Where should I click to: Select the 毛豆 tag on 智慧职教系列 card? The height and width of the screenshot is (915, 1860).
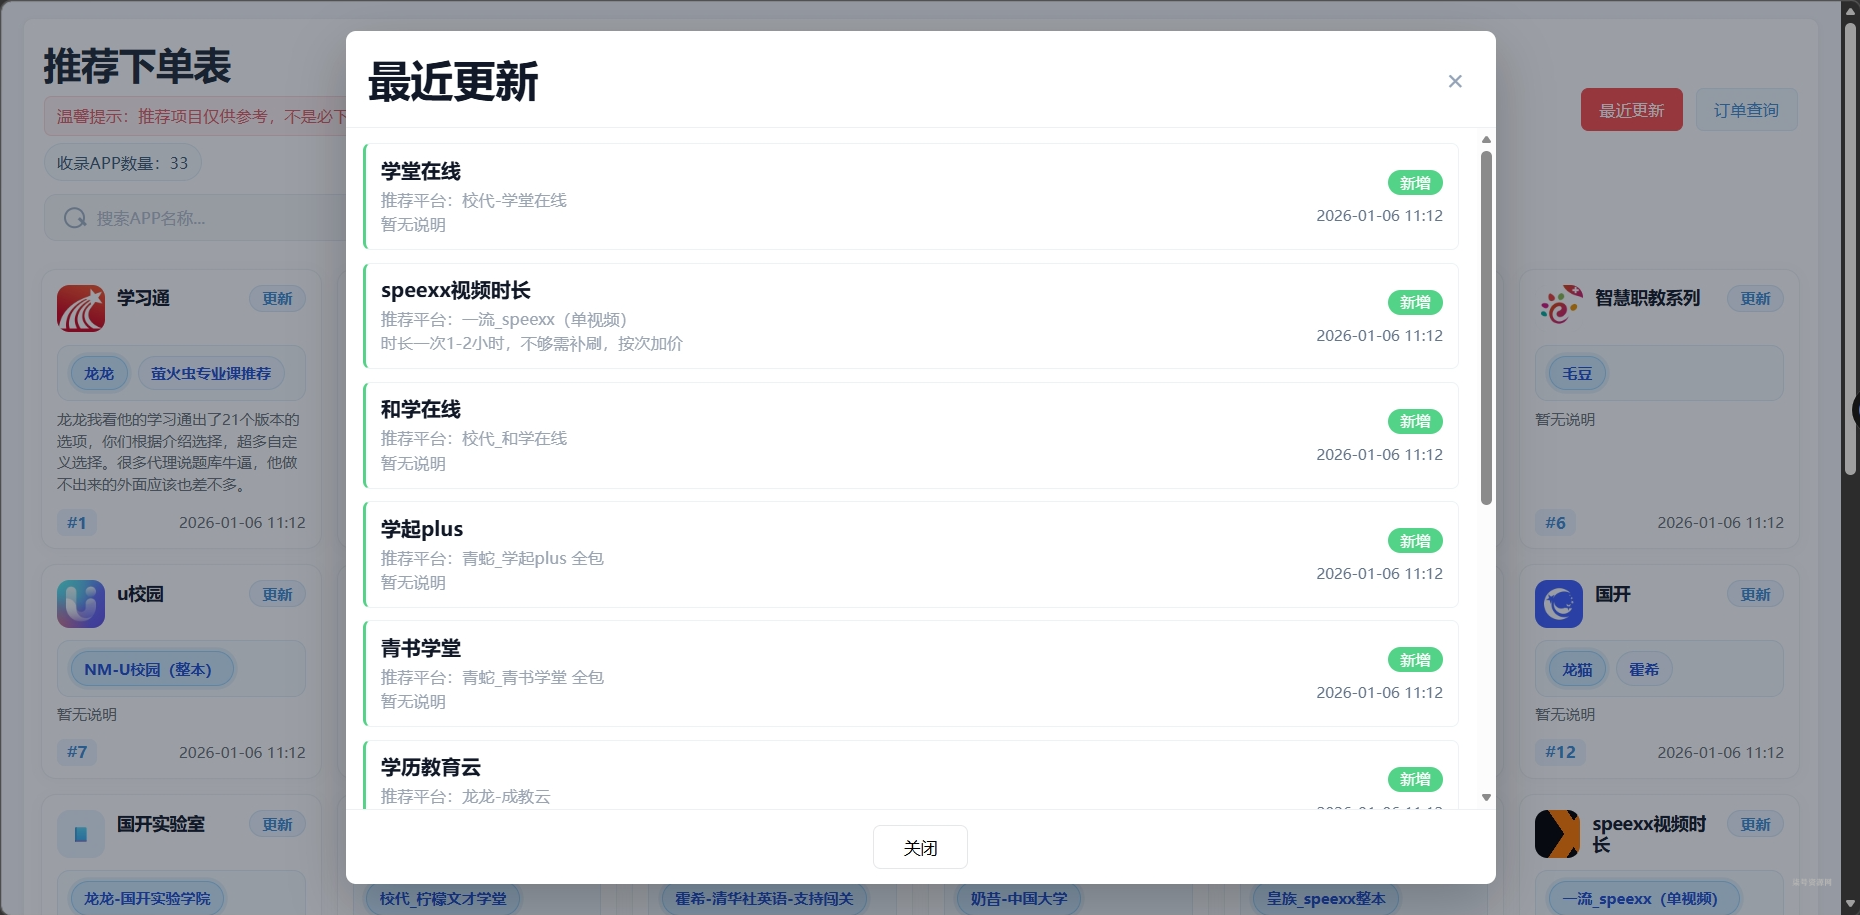click(1575, 373)
